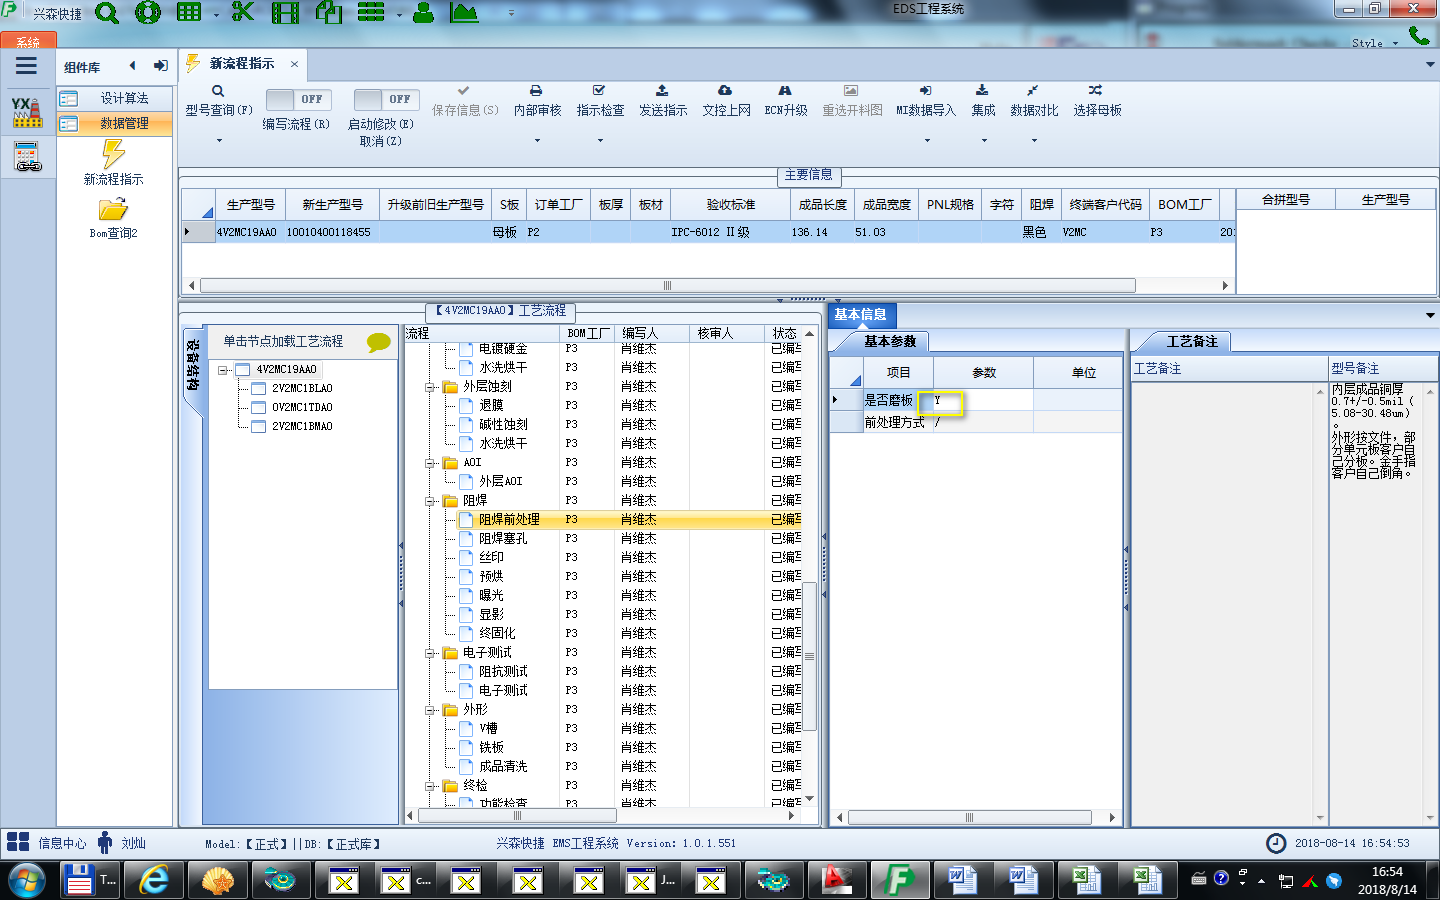Check the 2V2MC1BMA0 tree node checkbox
This screenshot has height=900, width=1440.
(x=258, y=426)
